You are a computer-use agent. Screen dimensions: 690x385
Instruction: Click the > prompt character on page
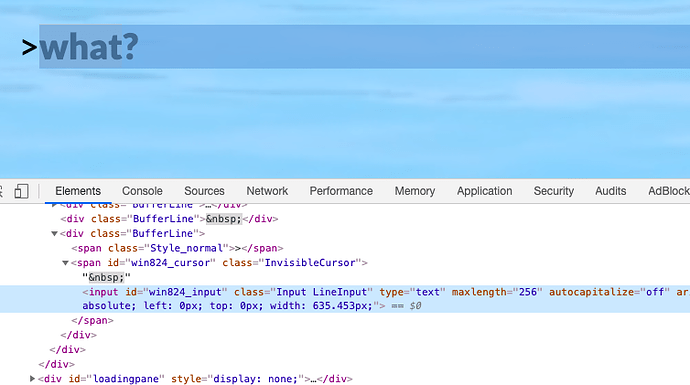[x=29, y=47]
